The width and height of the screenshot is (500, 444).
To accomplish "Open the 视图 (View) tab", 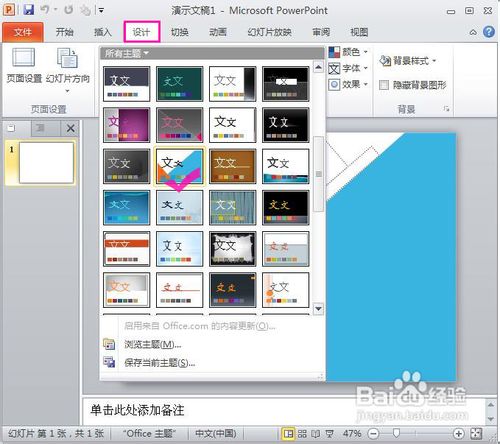I will 359,32.
